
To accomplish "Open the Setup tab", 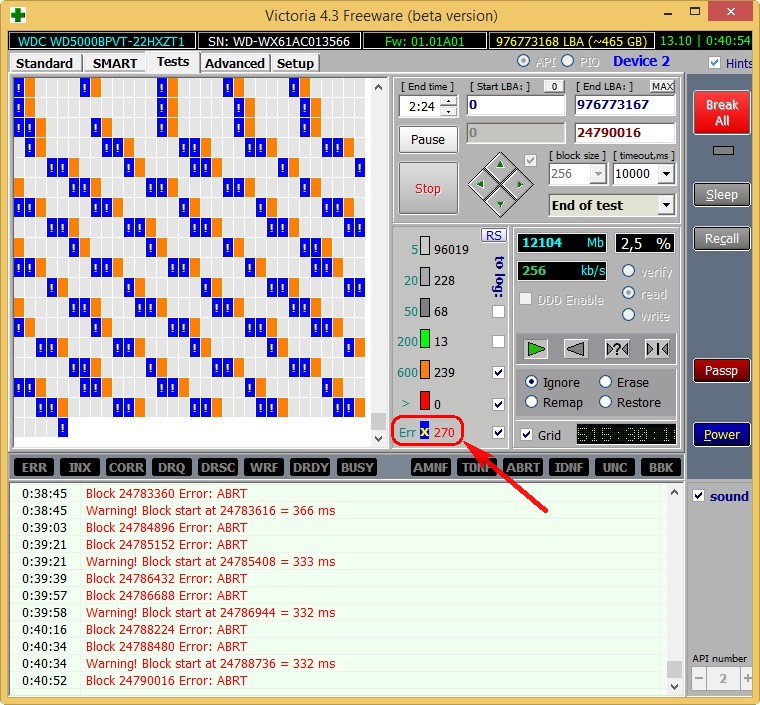I will click(295, 63).
